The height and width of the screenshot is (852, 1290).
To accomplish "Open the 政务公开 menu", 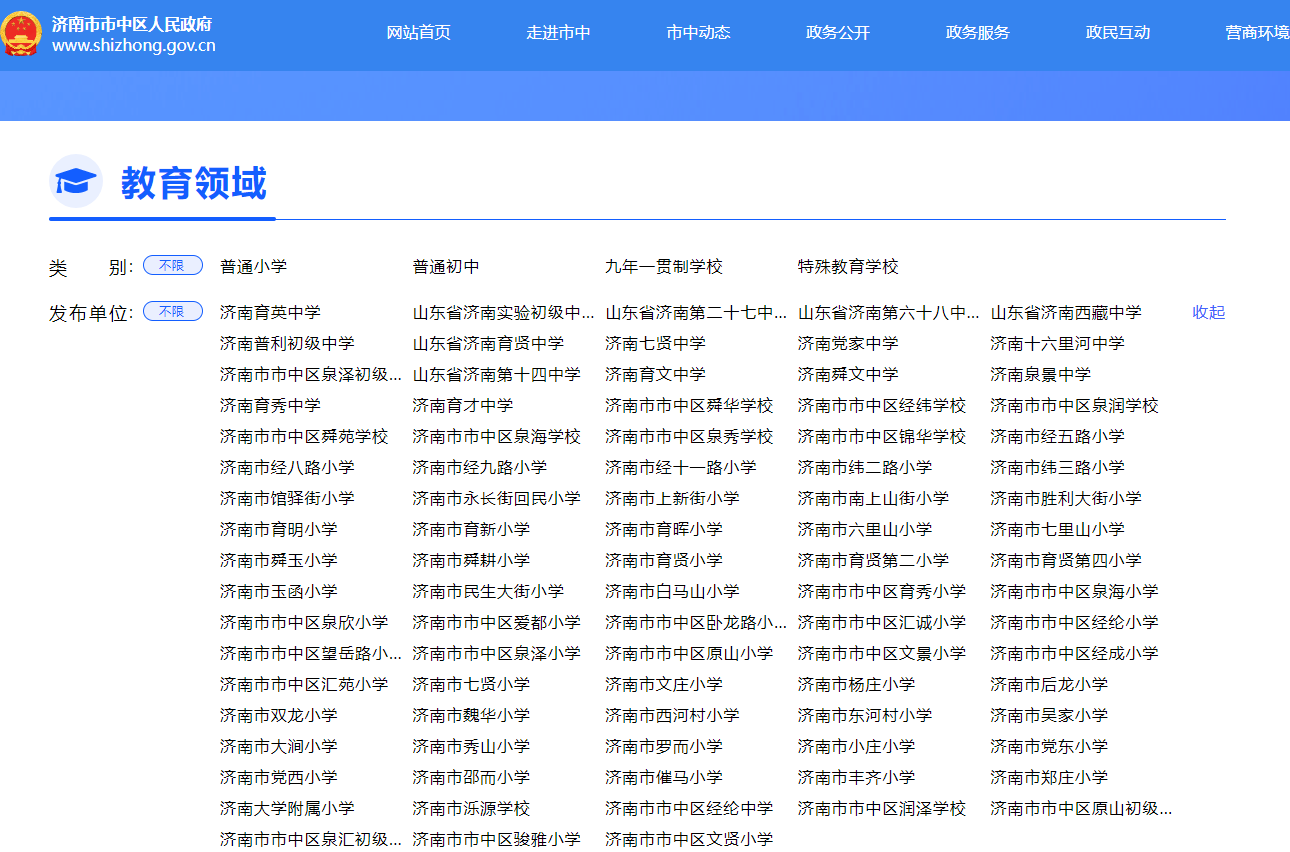I will tap(838, 32).
